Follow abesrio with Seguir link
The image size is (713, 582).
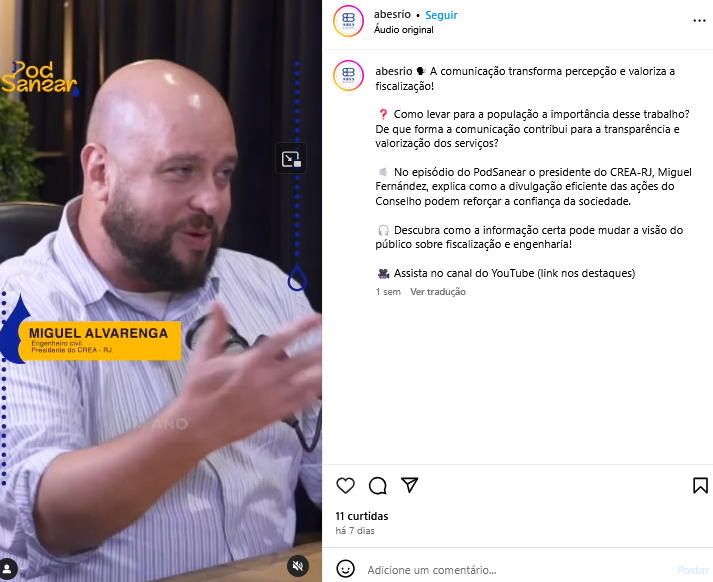click(x=441, y=15)
